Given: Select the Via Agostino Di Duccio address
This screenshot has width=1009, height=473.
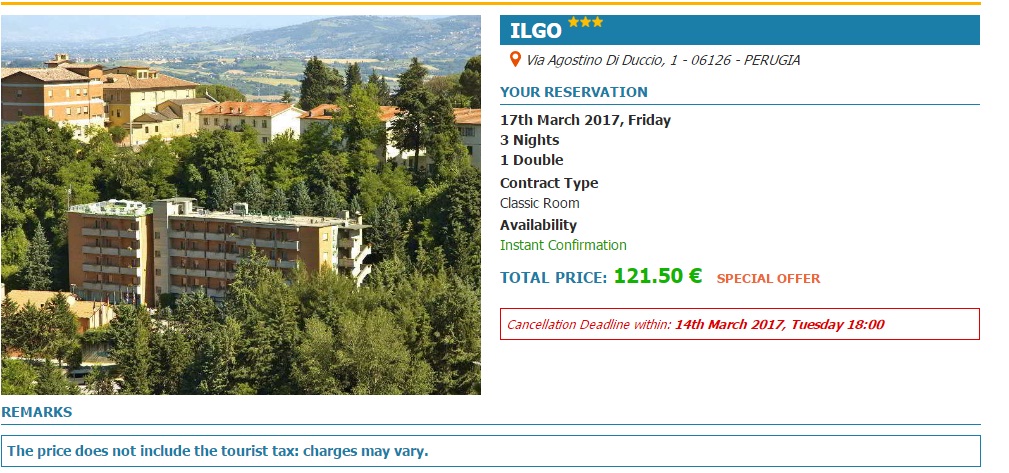Looking at the screenshot, I should (x=662, y=60).
